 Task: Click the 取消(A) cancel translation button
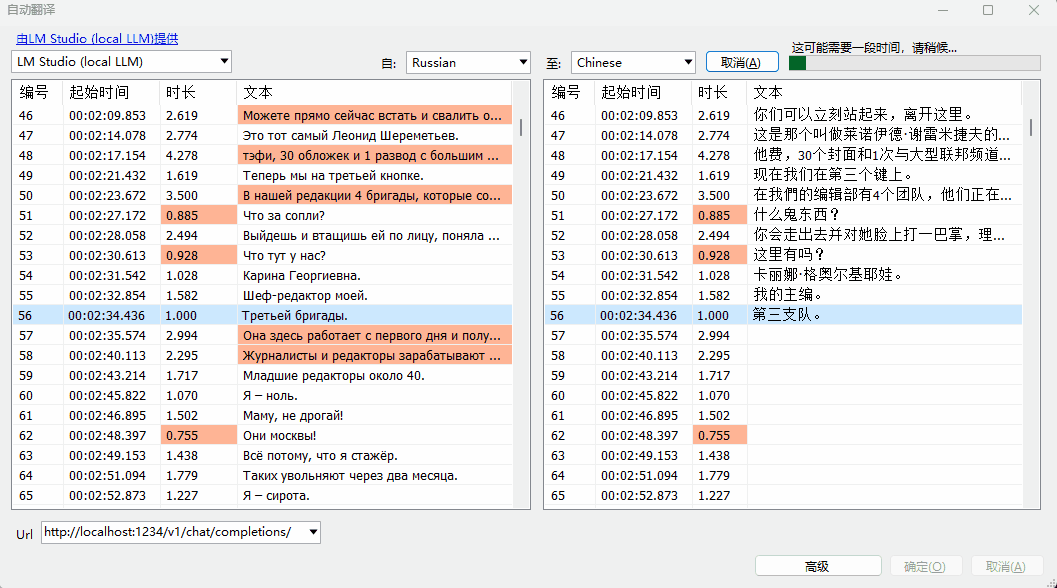coord(741,62)
